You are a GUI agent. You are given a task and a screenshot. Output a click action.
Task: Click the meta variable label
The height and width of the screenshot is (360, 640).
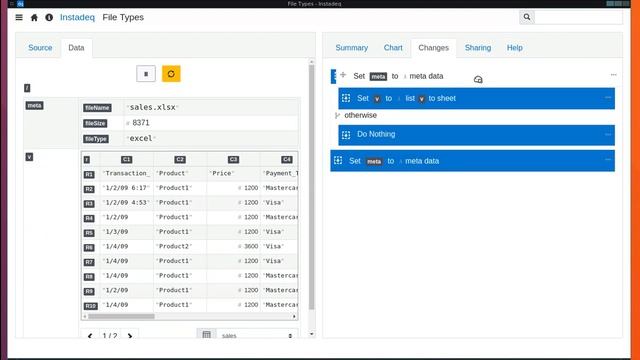click(x=34, y=106)
